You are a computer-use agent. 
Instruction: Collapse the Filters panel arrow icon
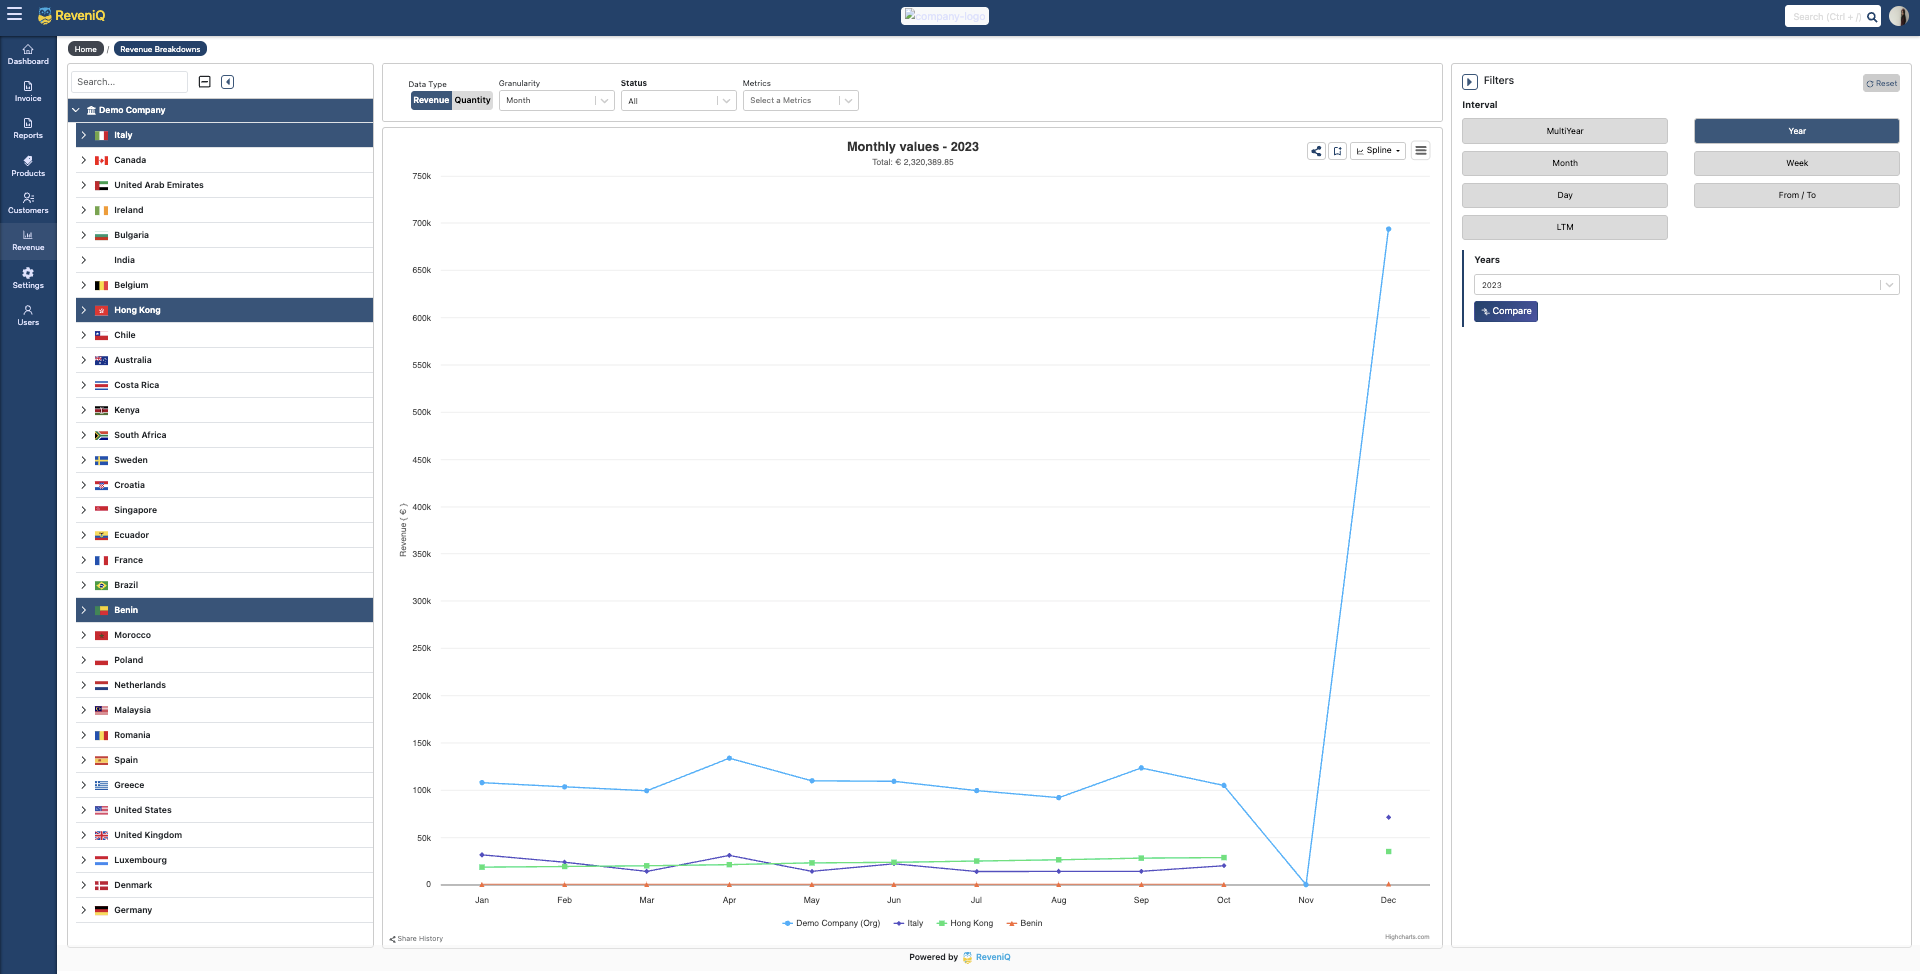1470,82
